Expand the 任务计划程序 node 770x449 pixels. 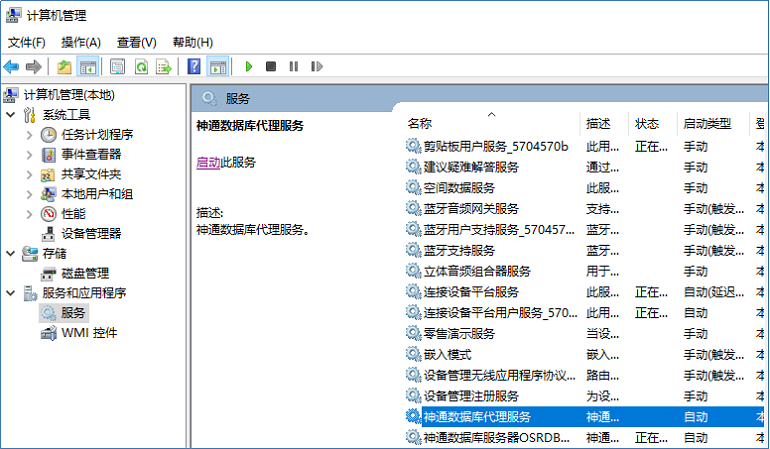click(x=29, y=135)
